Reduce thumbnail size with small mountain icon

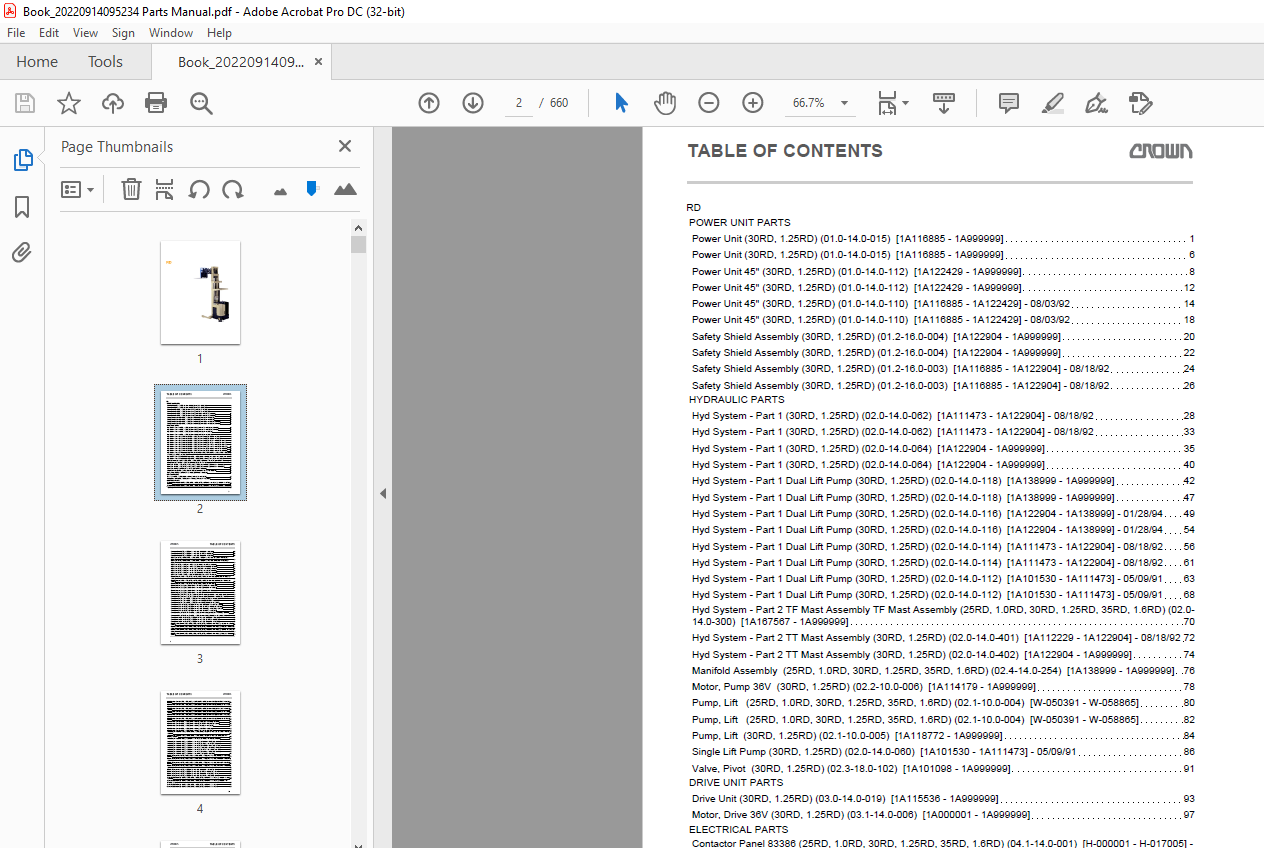(280, 190)
